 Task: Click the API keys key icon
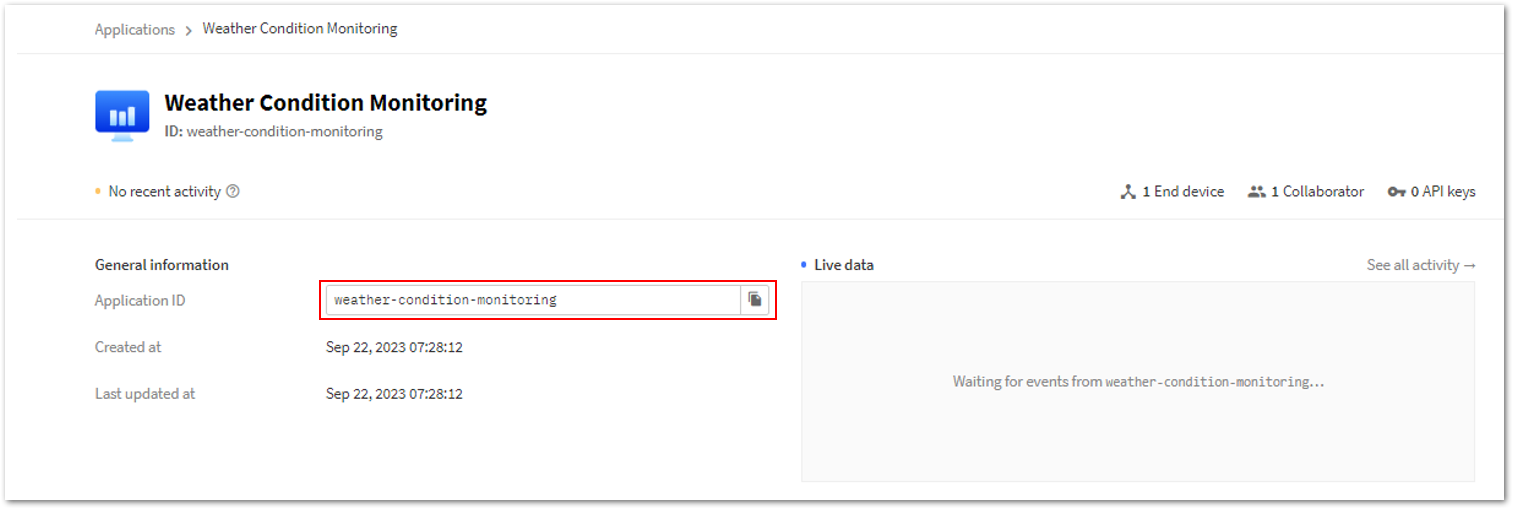tap(1397, 192)
